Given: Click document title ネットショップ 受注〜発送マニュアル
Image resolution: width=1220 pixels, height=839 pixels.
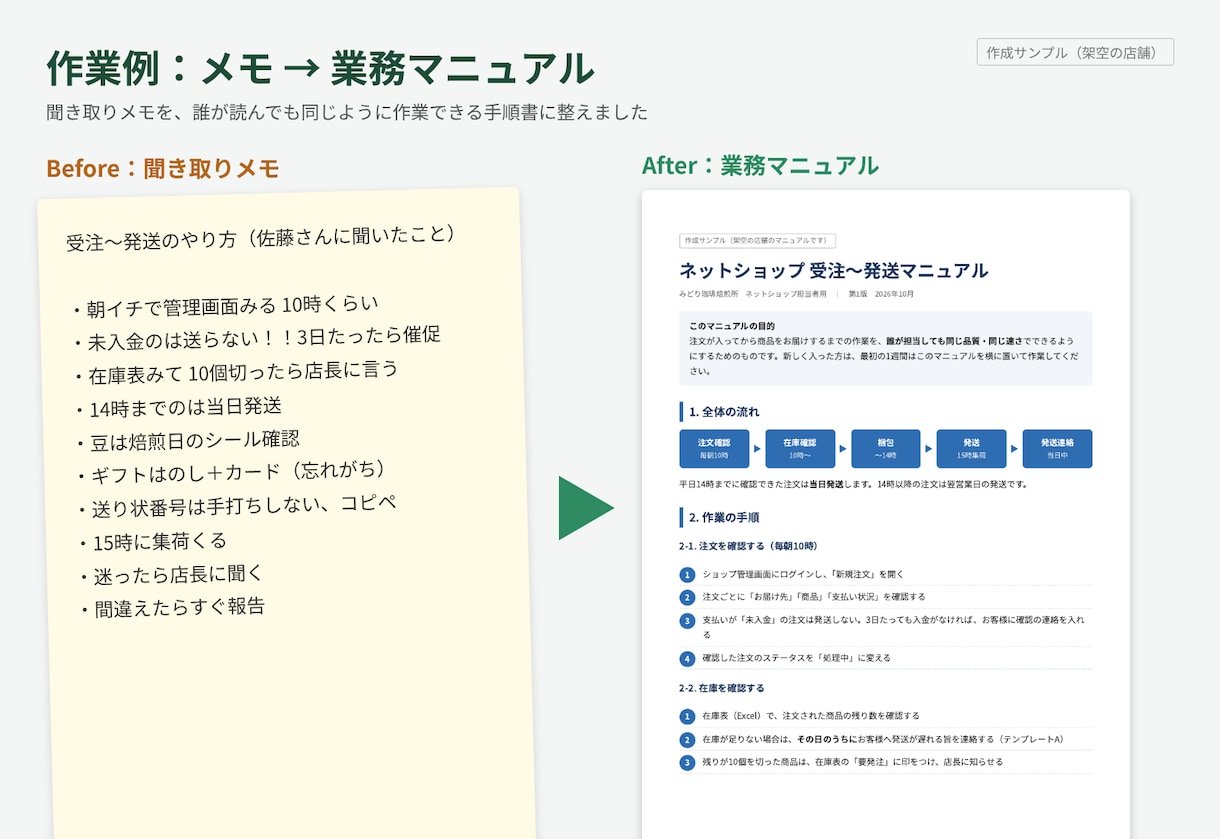Looking at the screenshot, I should point(833,271).
